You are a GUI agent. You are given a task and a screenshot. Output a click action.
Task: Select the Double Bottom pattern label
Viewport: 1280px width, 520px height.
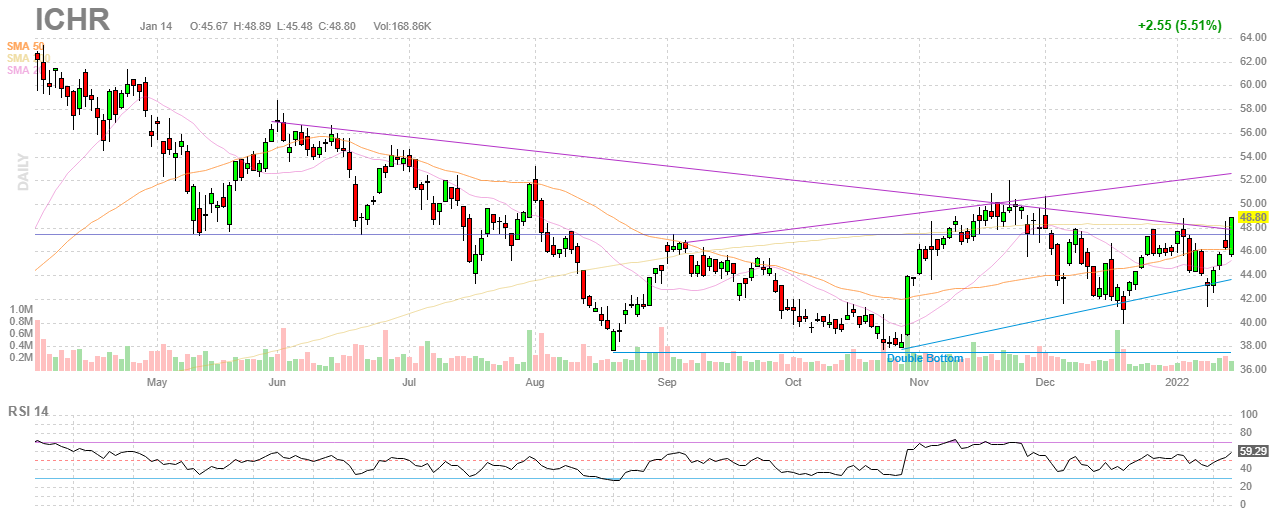(925, 358)
